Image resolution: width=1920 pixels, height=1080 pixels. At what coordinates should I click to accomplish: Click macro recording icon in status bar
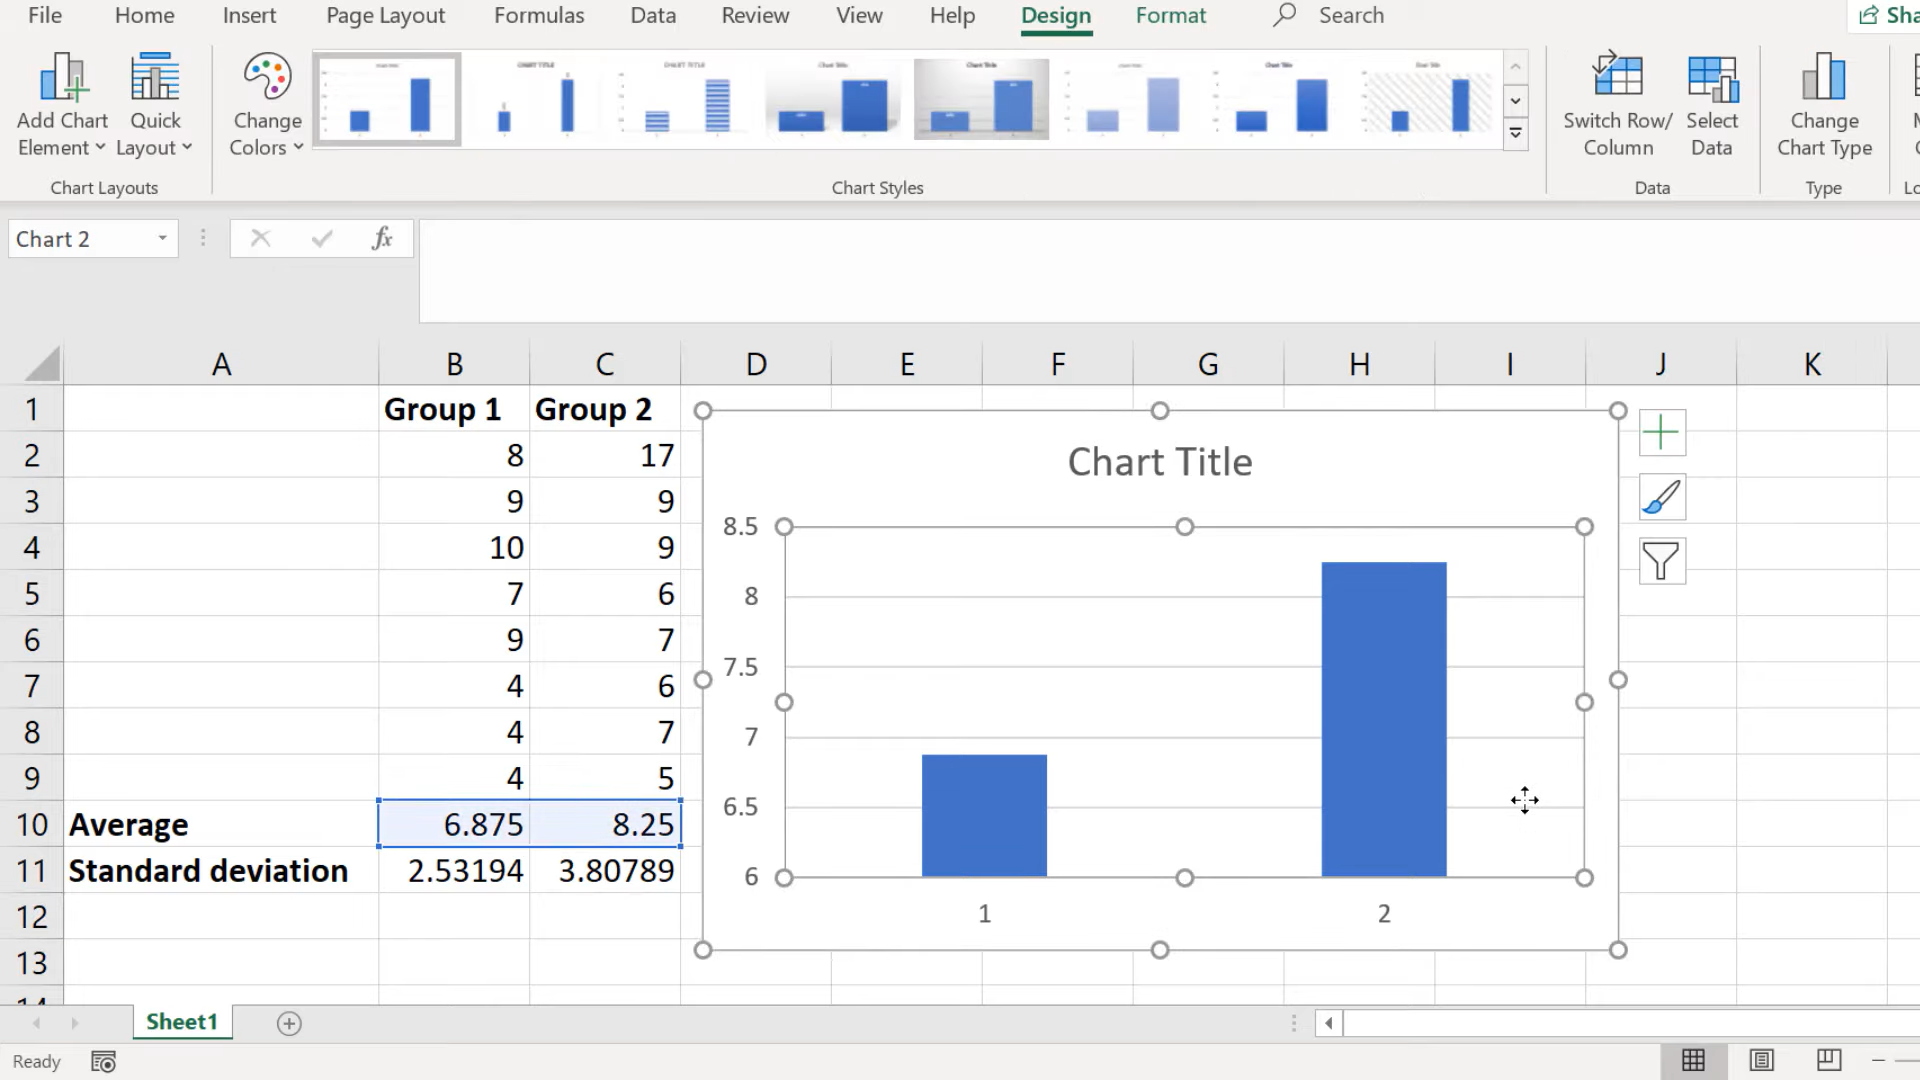(x=103, y=1062)
